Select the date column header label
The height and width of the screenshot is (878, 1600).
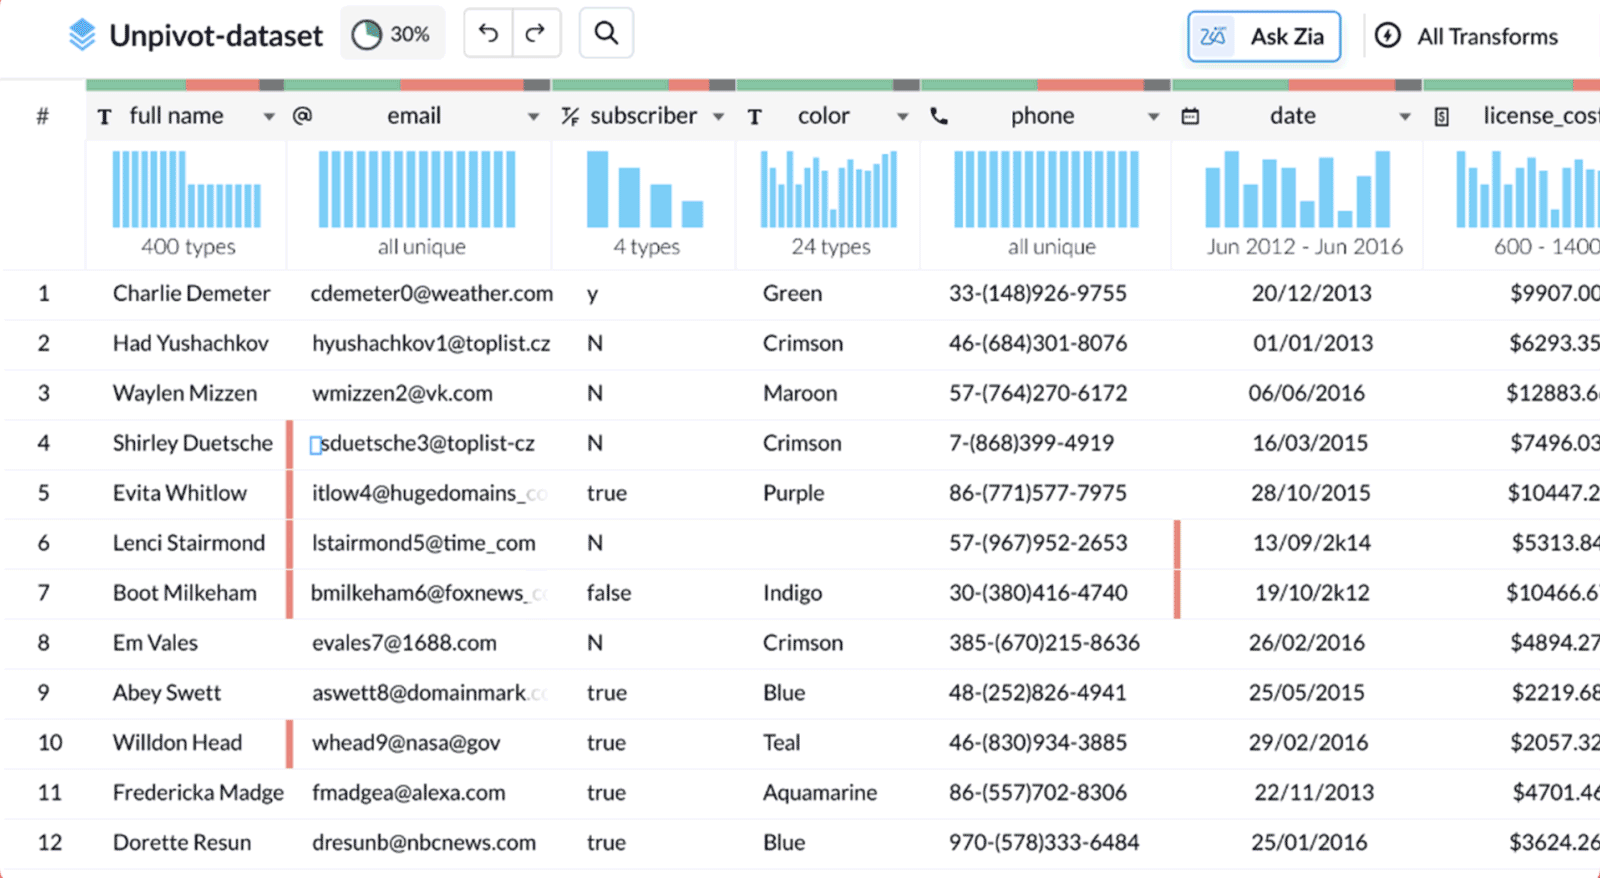pyautogui.click(x=1293, y=116)
